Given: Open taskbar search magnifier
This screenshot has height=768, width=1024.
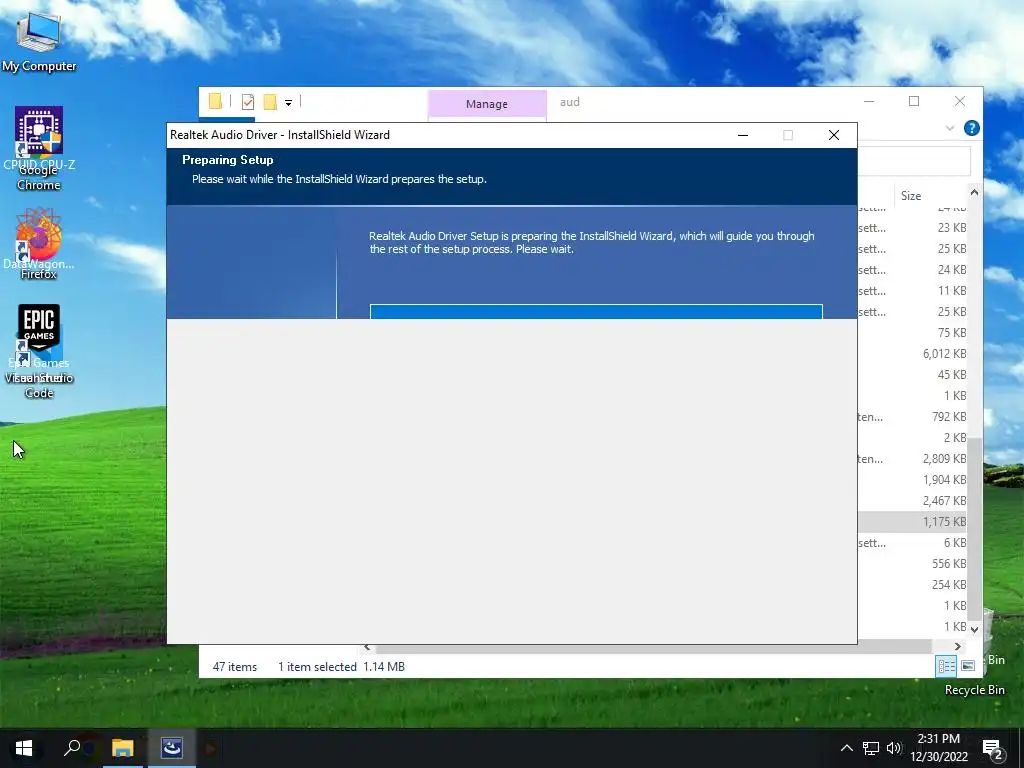Looking at the screenshot, I should [x=72, y=748].
